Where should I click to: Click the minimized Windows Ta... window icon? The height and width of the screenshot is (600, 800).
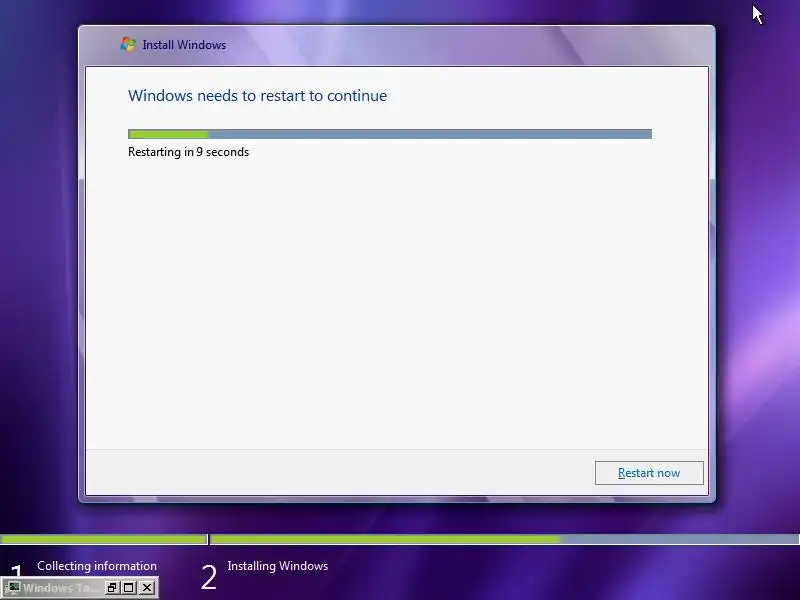click(14, 588)
